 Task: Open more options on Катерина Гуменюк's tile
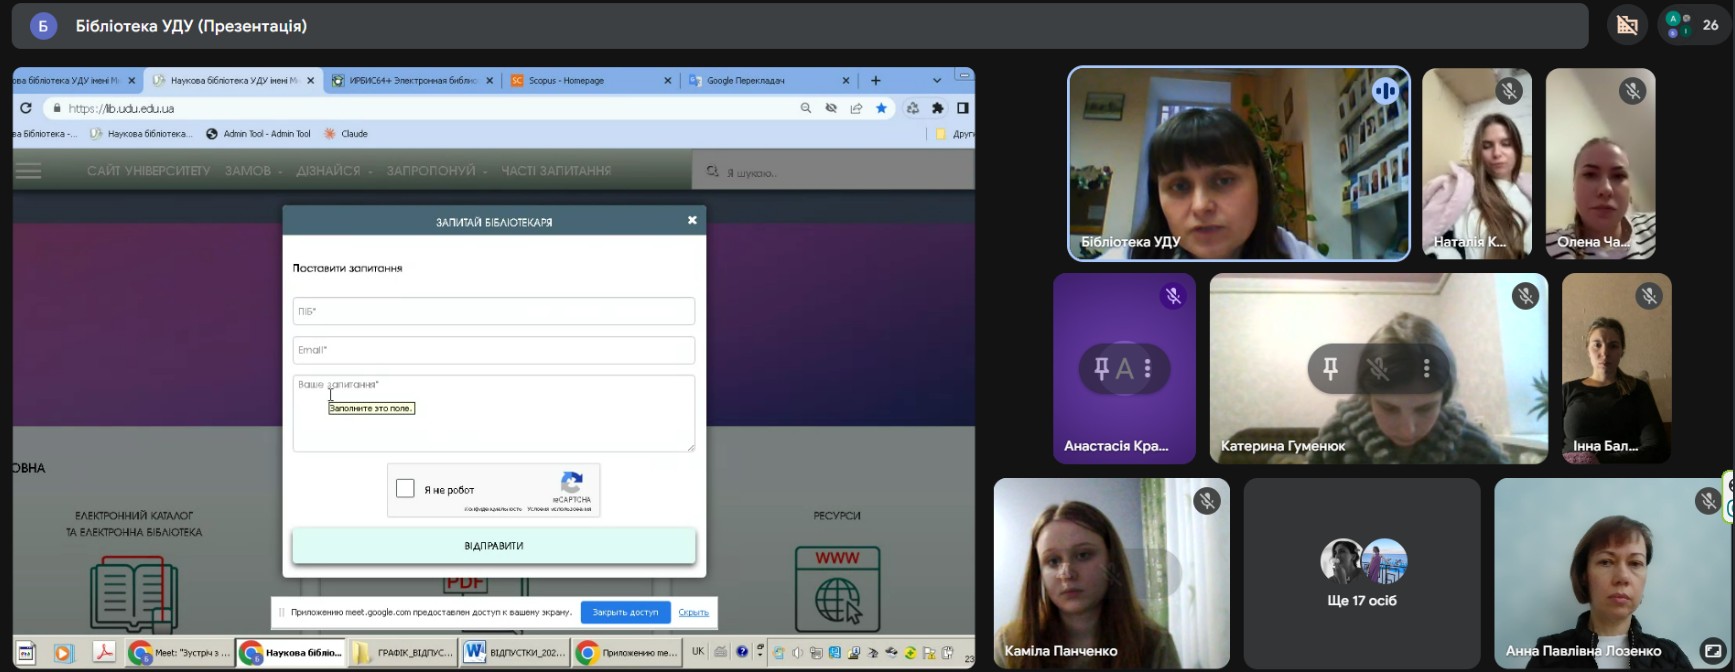tap(1427, 369)
